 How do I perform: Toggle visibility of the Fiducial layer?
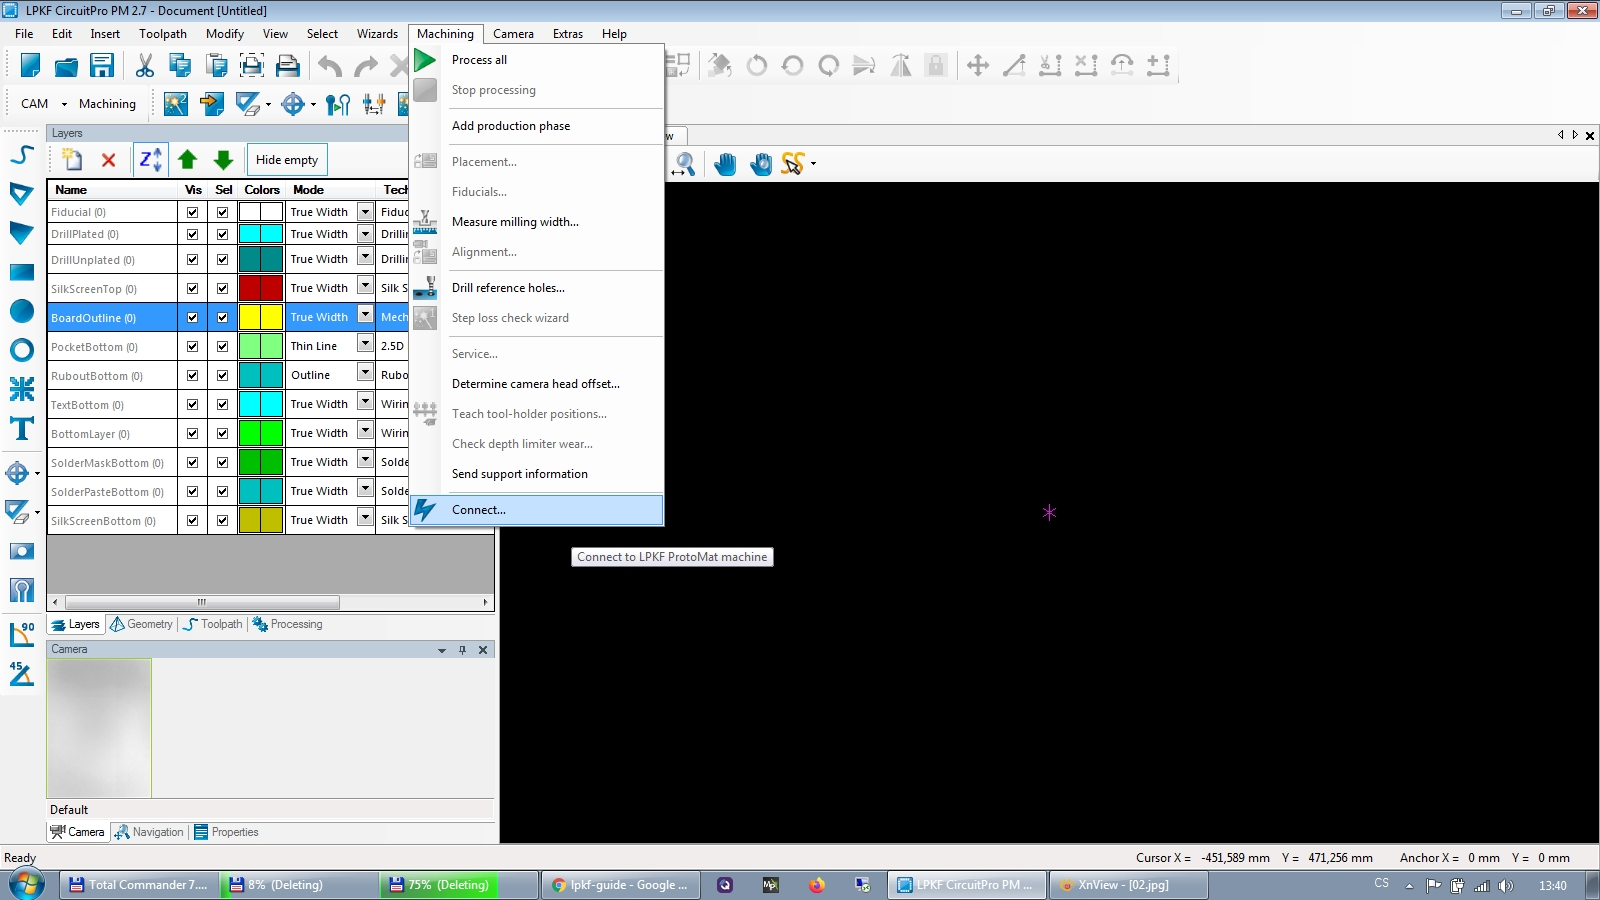[x=192, y=212]
